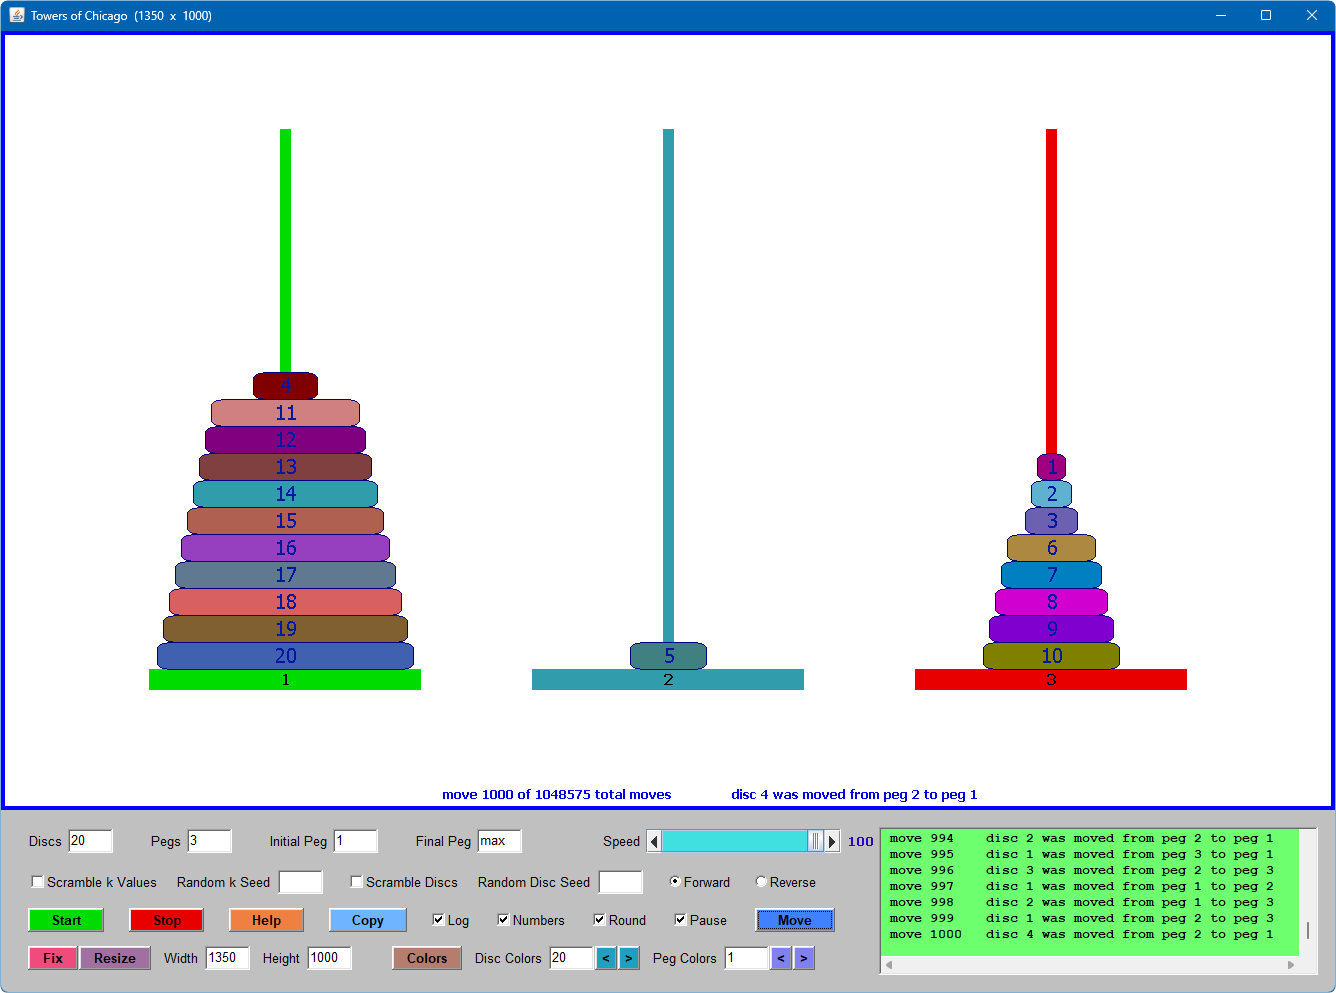Click the log panel scroll-right arrow
Screen dimensions: 1336x993
pyautogui.click(x=1291, y=965)
